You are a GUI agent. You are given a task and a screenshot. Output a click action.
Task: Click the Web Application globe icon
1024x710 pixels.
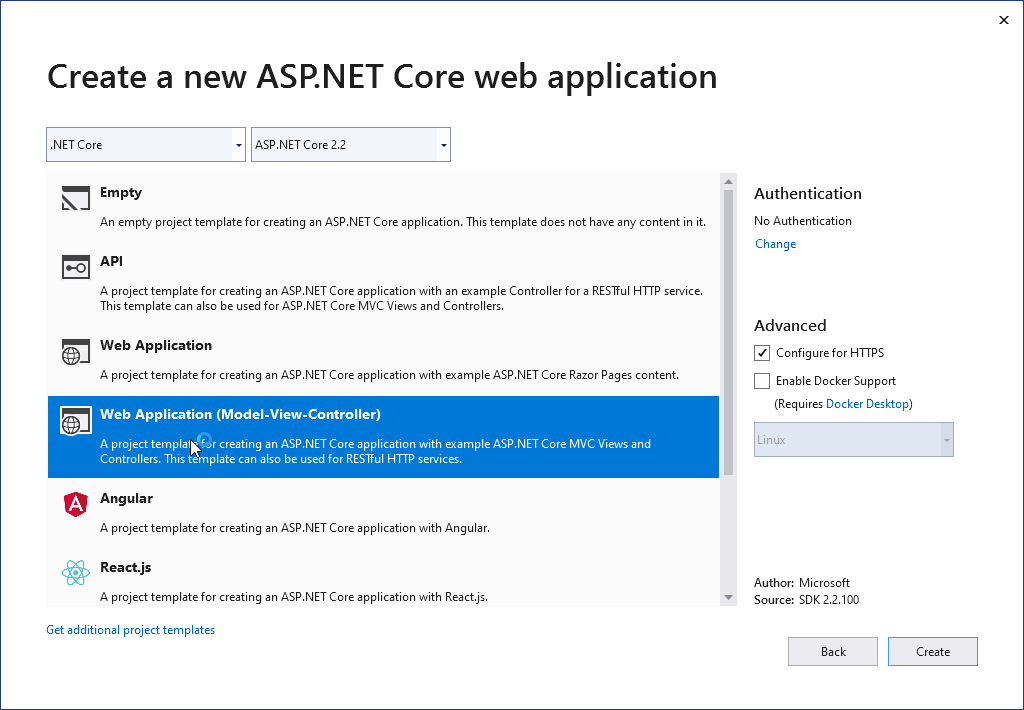(76, 351)
